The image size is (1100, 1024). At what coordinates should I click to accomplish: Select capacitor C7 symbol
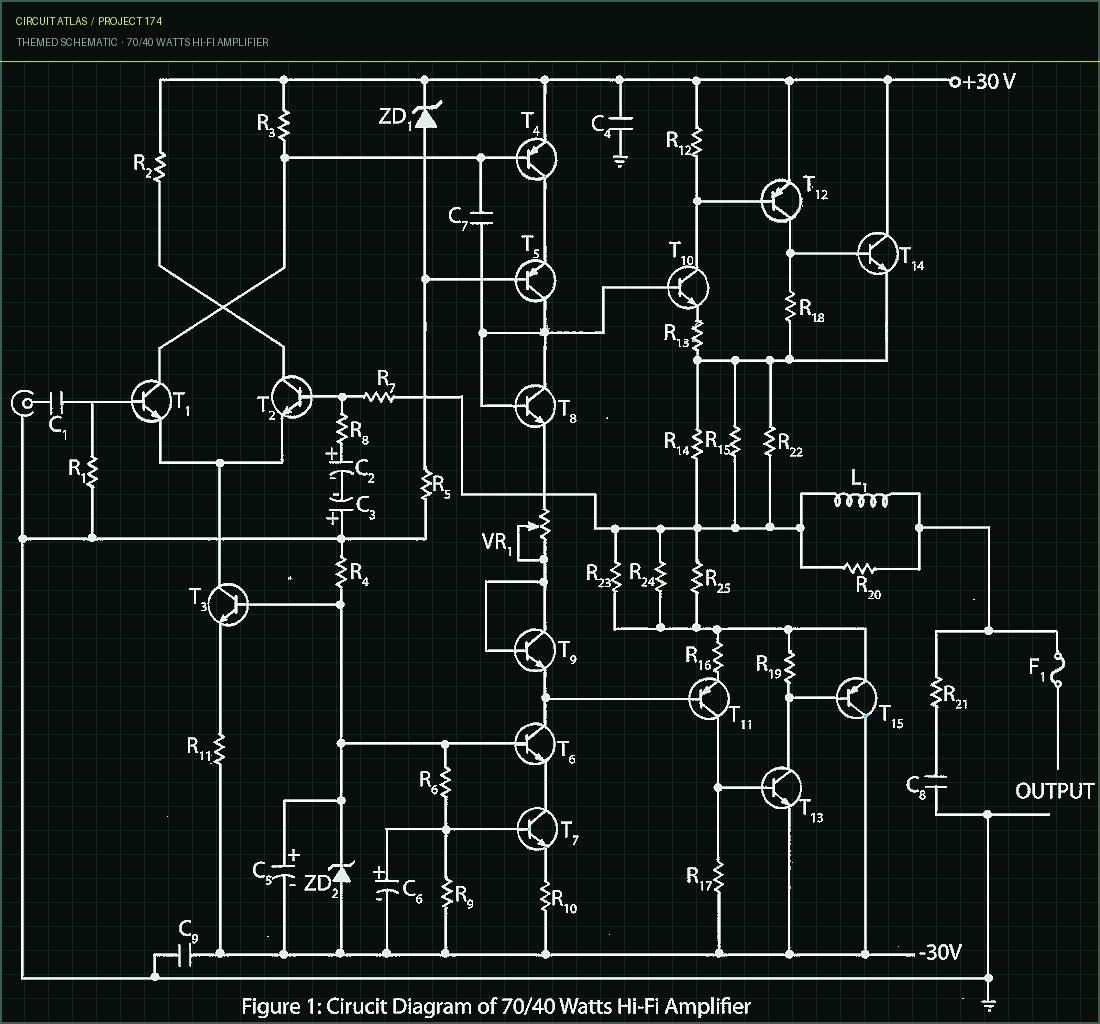[x=481, y=217]
